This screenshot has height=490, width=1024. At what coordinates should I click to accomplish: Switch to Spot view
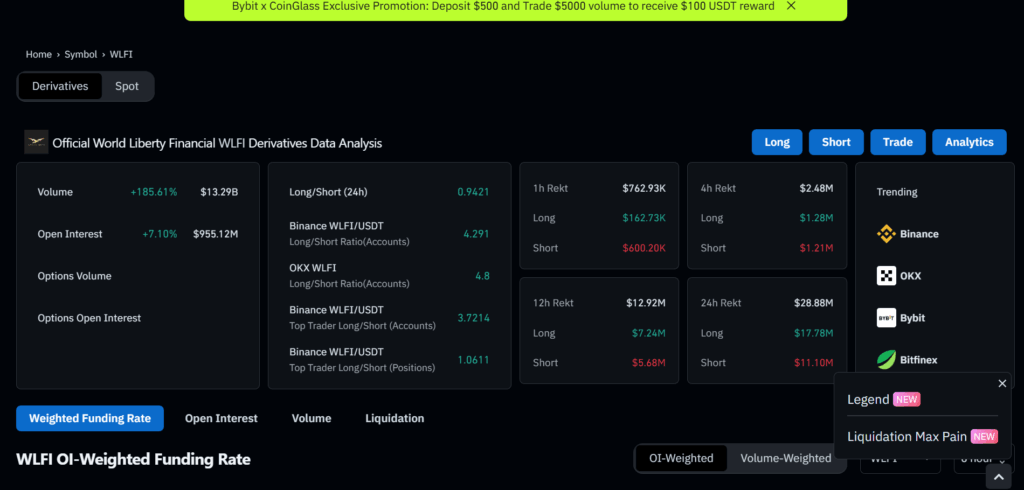pos(127,86)
